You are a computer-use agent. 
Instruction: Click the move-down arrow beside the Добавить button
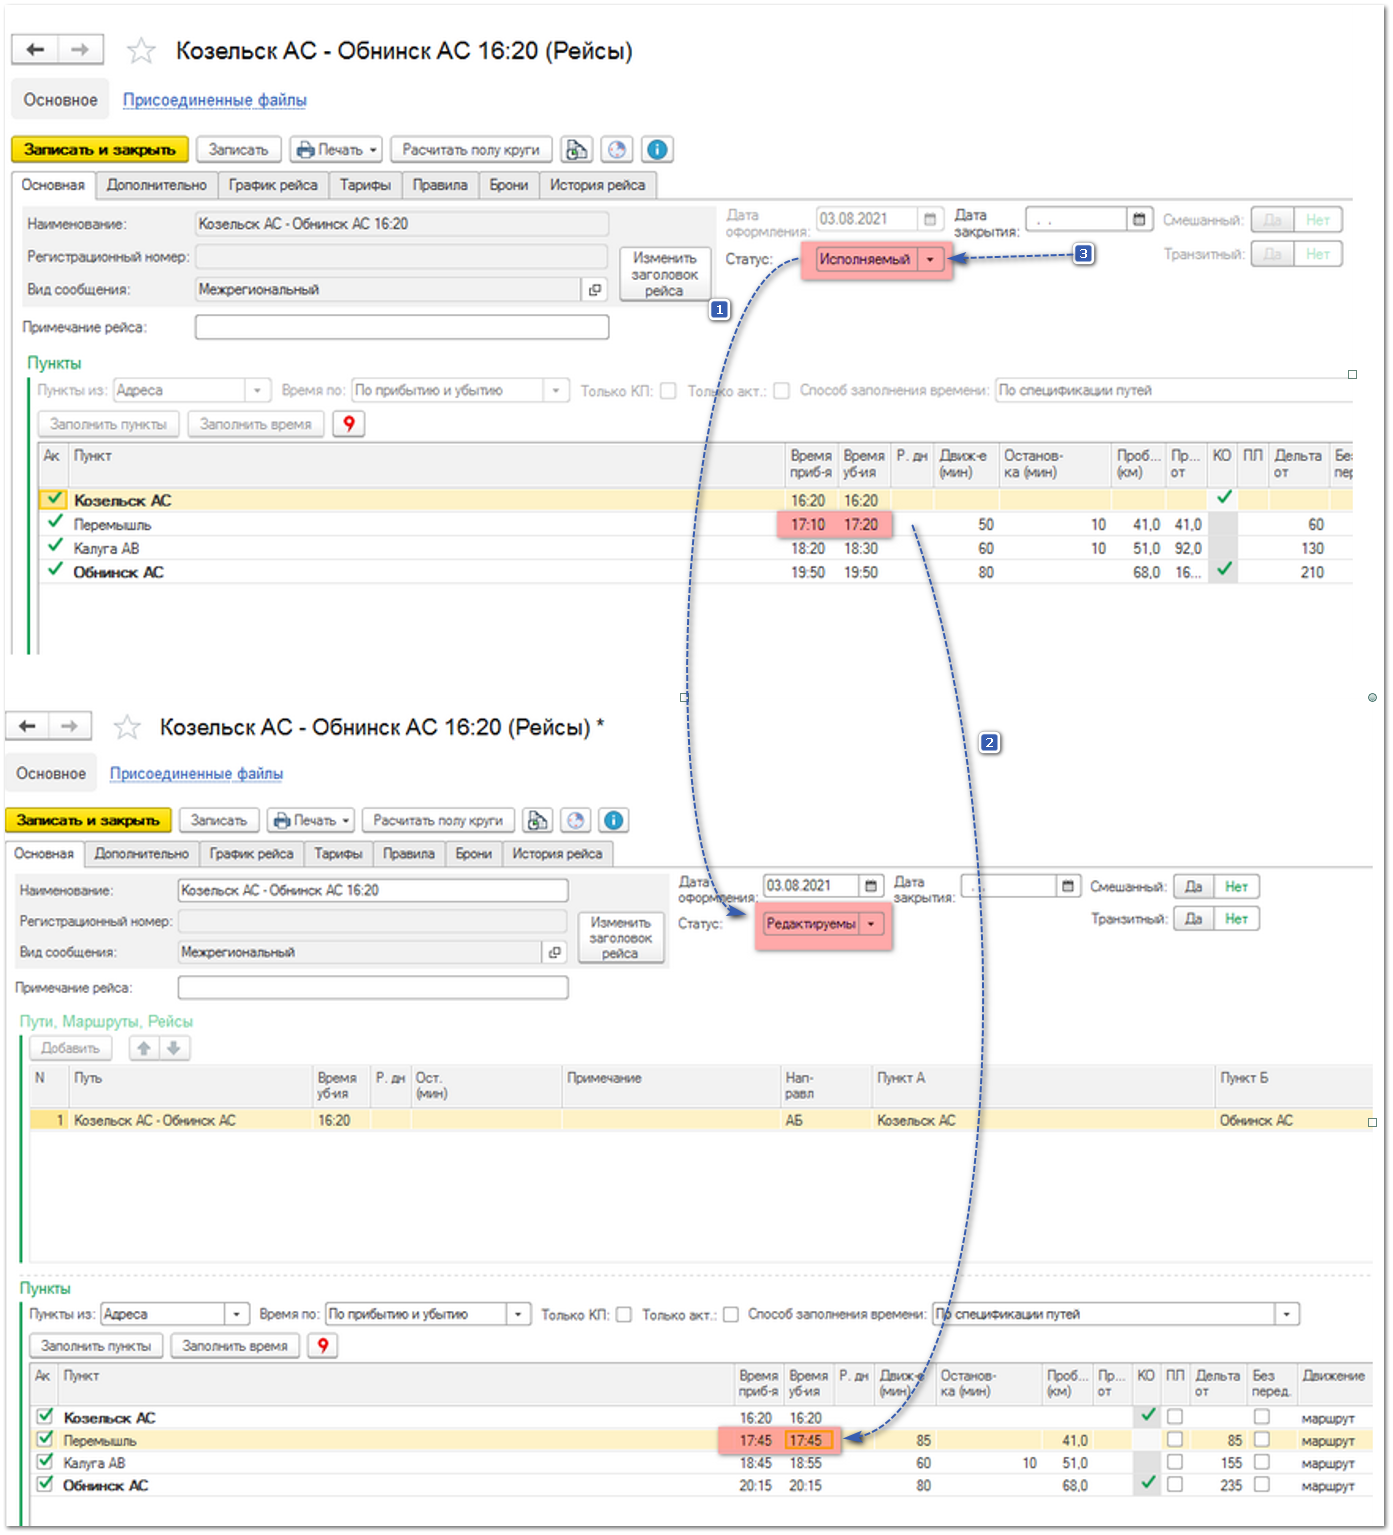click(174, 1048)
